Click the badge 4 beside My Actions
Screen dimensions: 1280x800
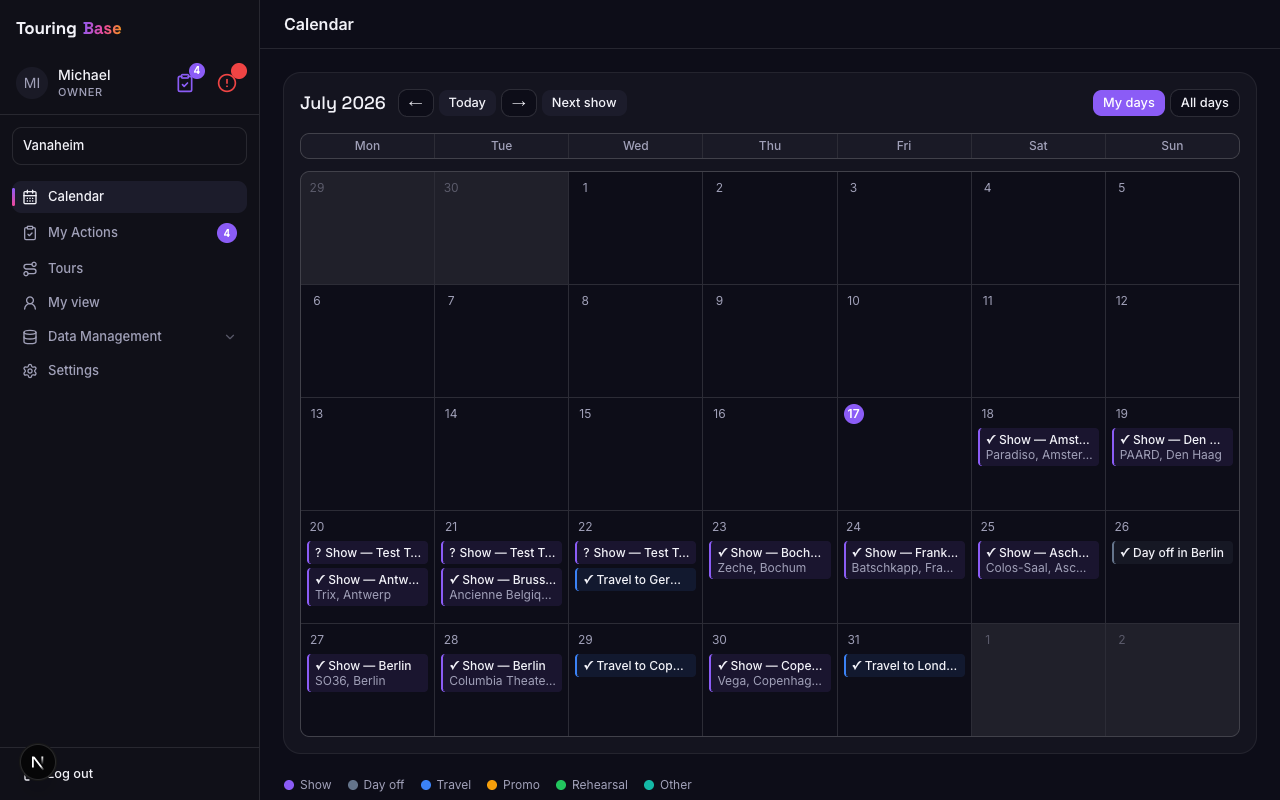[x=227, y=233]
